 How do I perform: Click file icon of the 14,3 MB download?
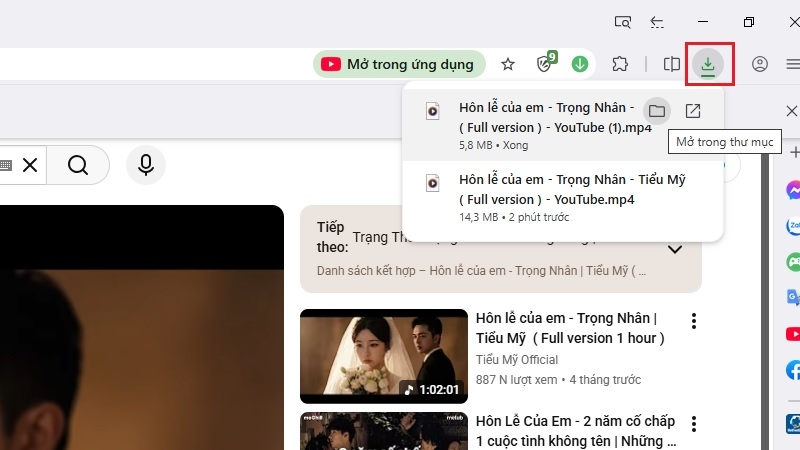(x=433, y=183)
